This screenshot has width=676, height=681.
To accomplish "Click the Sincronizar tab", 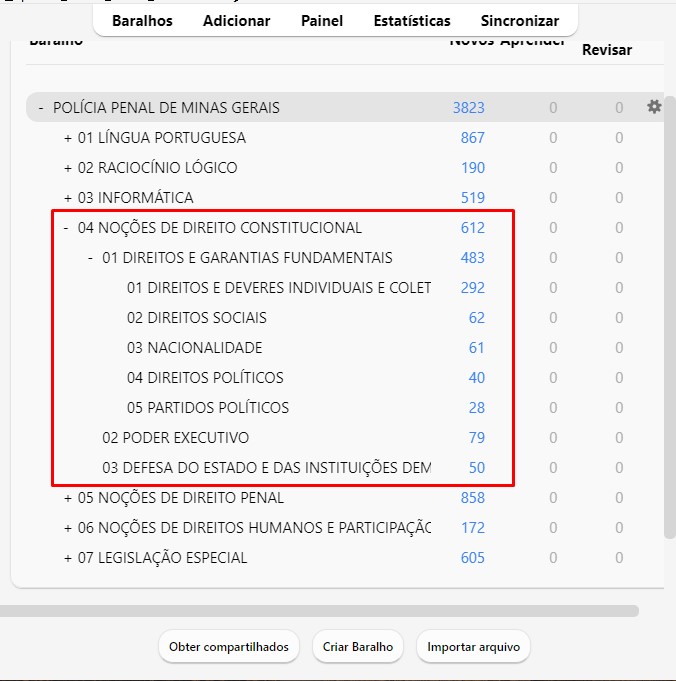I will [x=520, y=21].
